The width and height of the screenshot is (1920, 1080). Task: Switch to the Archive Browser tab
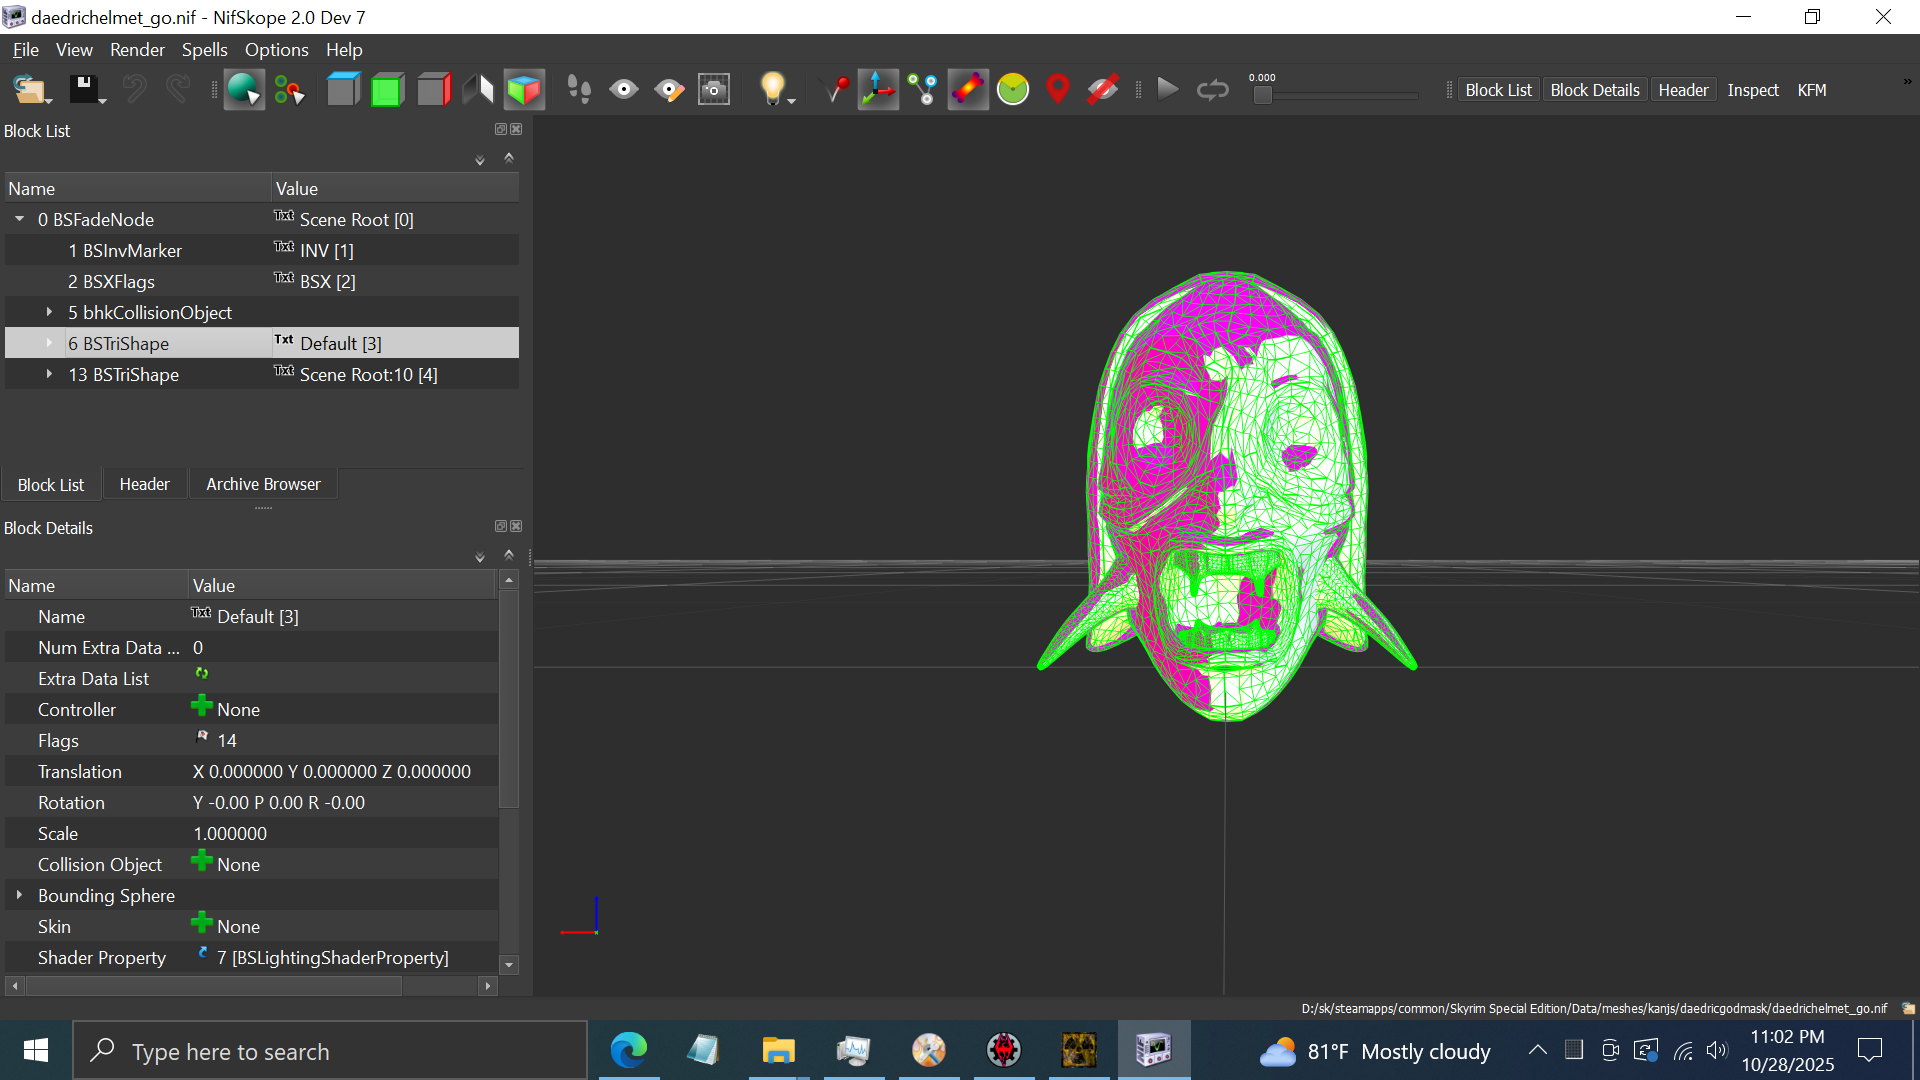(263, 484)
